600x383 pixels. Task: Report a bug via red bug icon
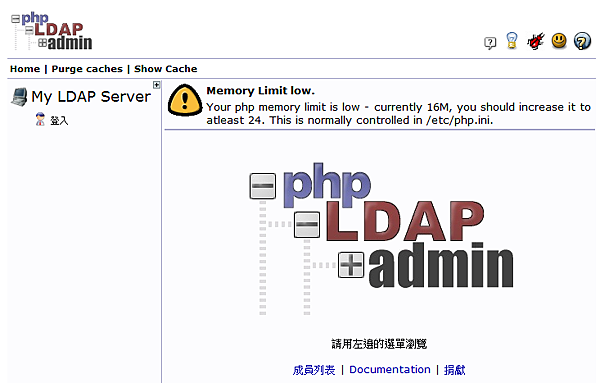535,41
